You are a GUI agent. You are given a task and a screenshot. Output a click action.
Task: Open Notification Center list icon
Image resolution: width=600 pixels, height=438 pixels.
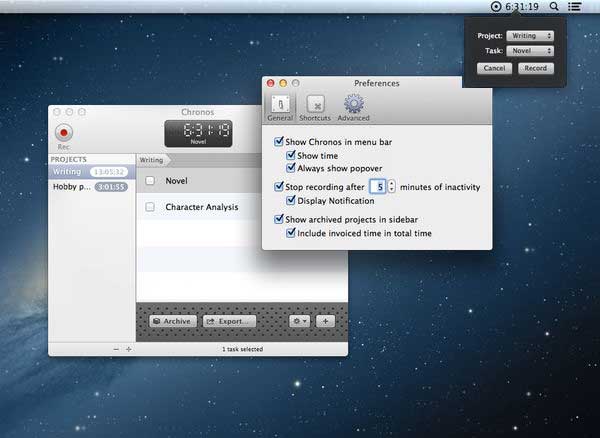pos(574,7)
